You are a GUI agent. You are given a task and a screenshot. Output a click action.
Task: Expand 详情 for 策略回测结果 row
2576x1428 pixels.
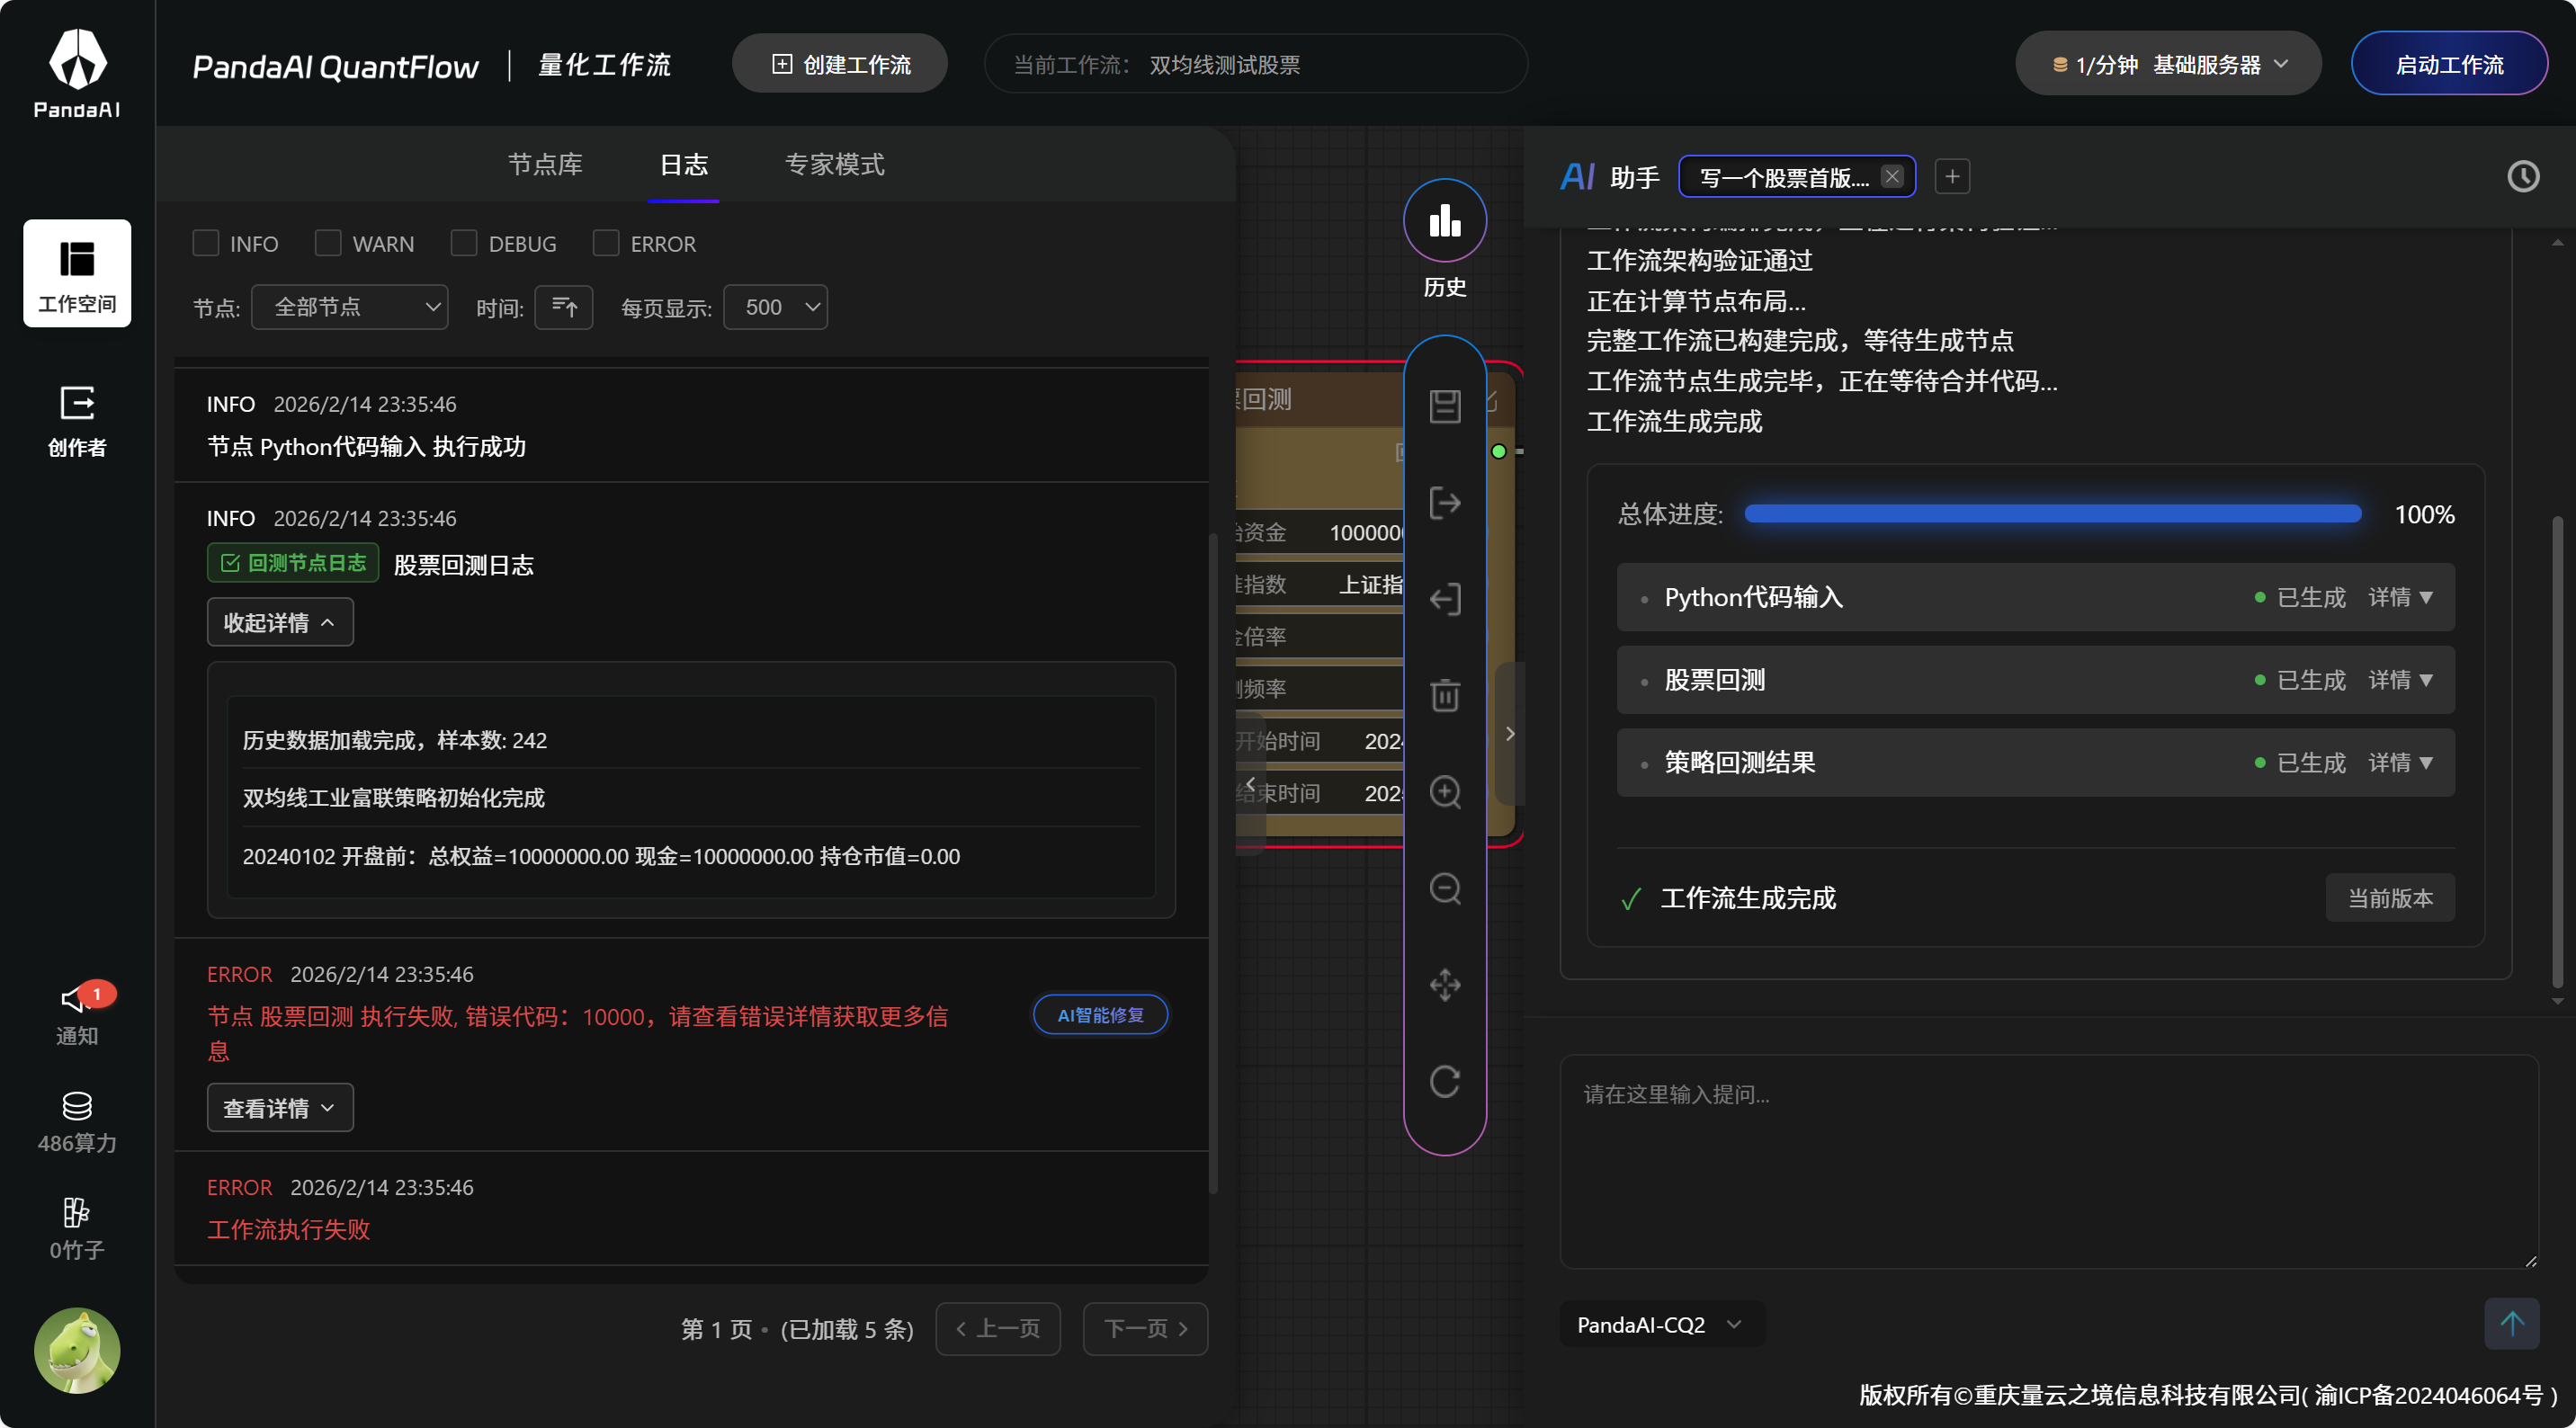[2400, 763]
